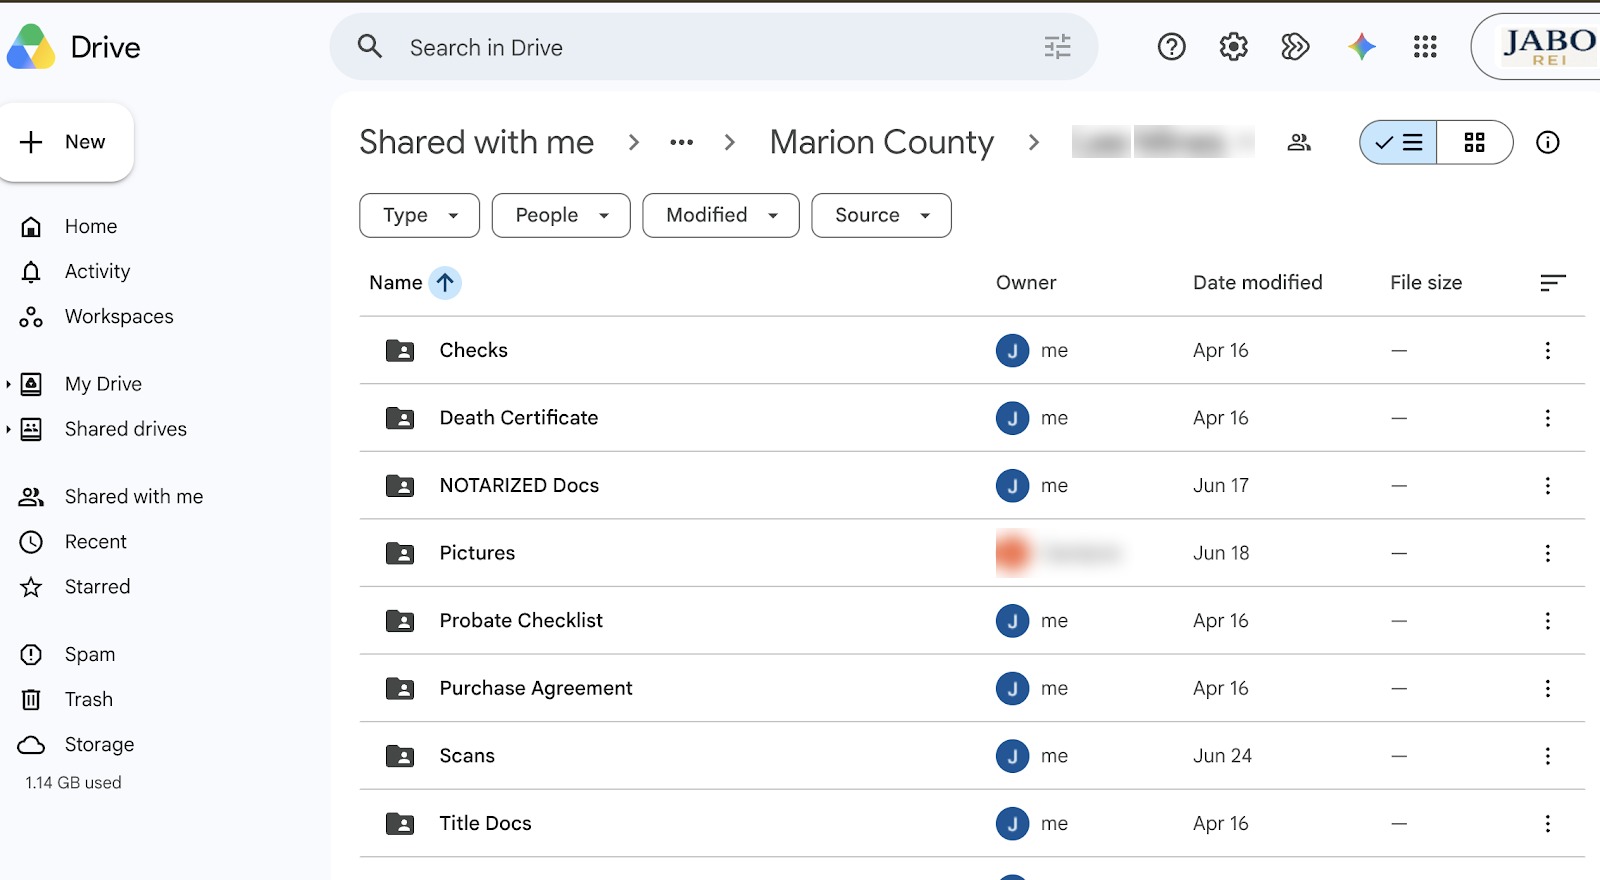The width and height of the screenshot is (1600, 880).
Task: Open the Gemini sparkle icon
Action: click(1361, 47)
